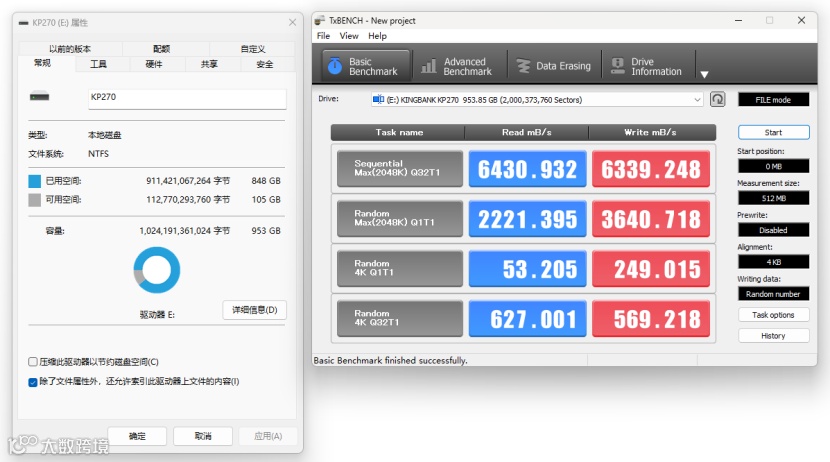830x462 pixels.
Task: Click the Random Max(2048K) Q1T1 task button
Action: [400, 219]
